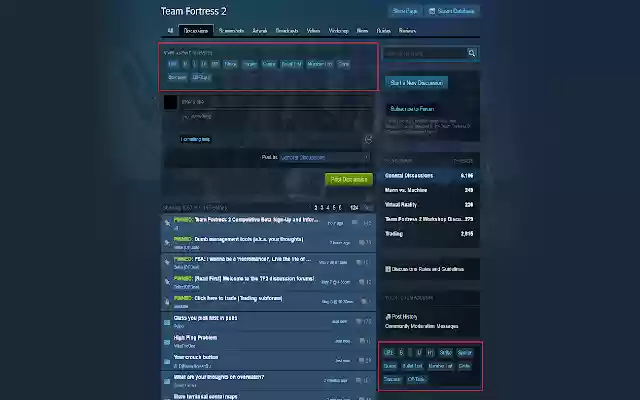Click the discussion title input field

pos(277,102)
